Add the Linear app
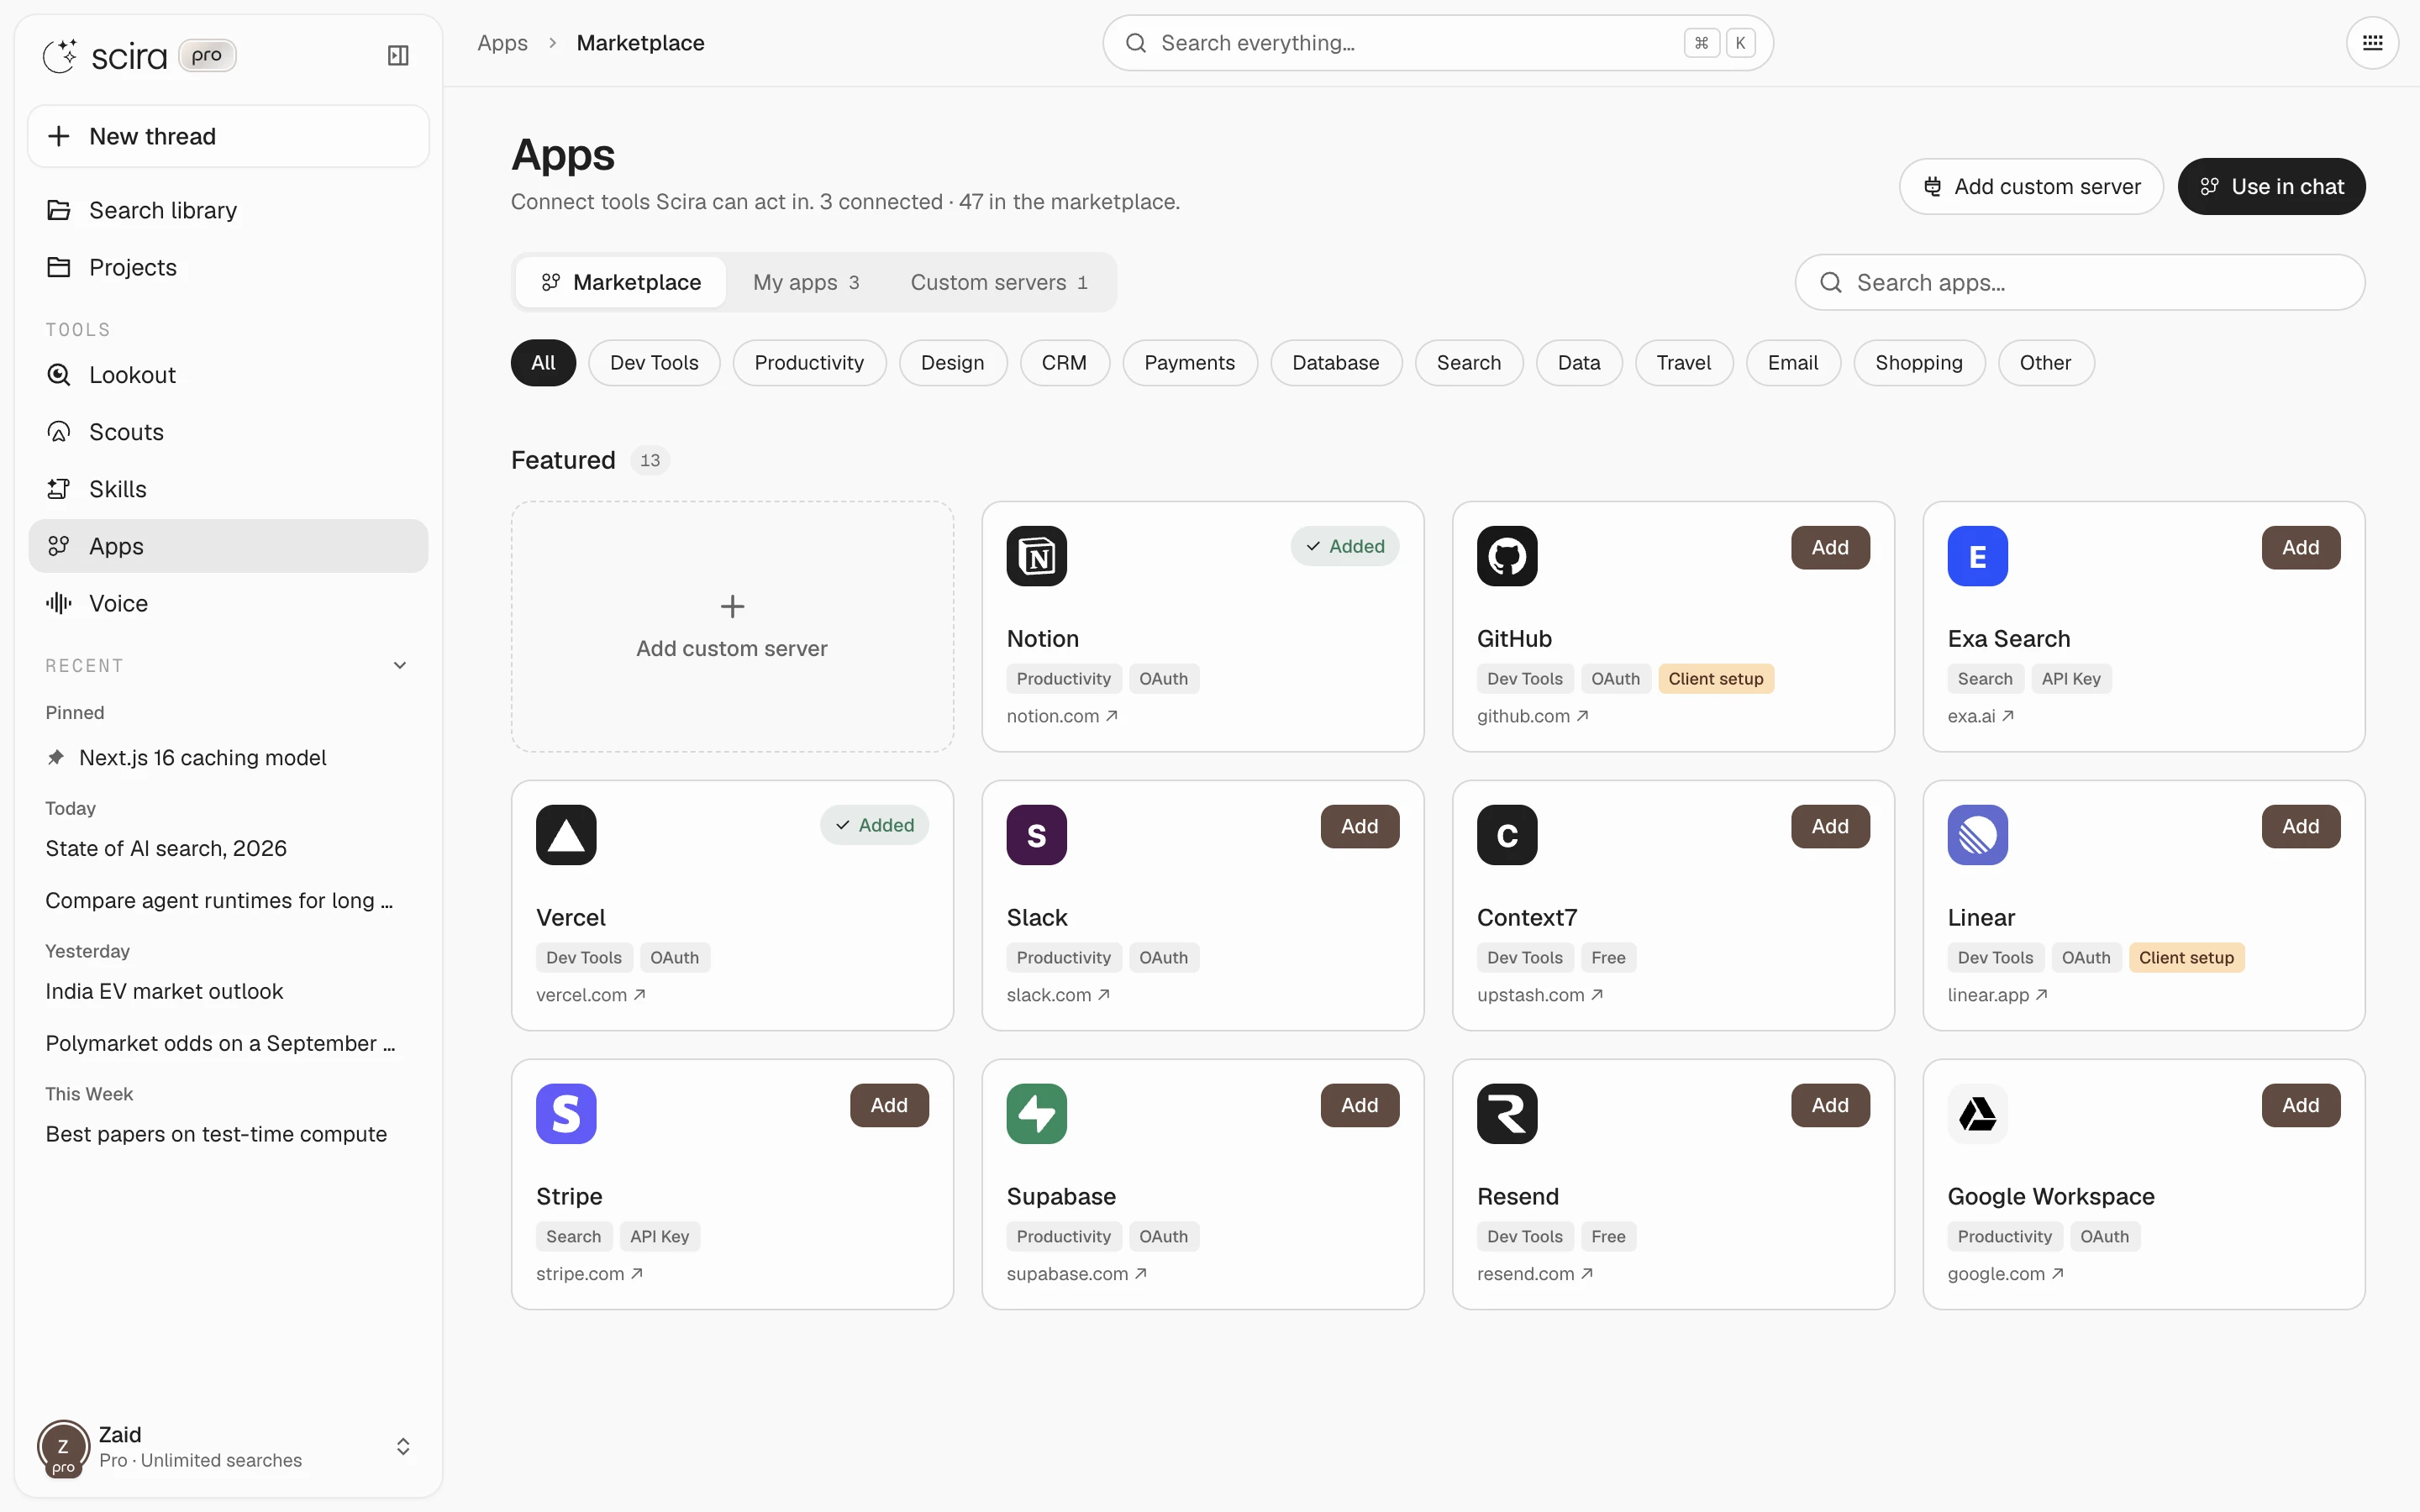Viewport: 2420px width, 1512px height. pos(2300,826)
